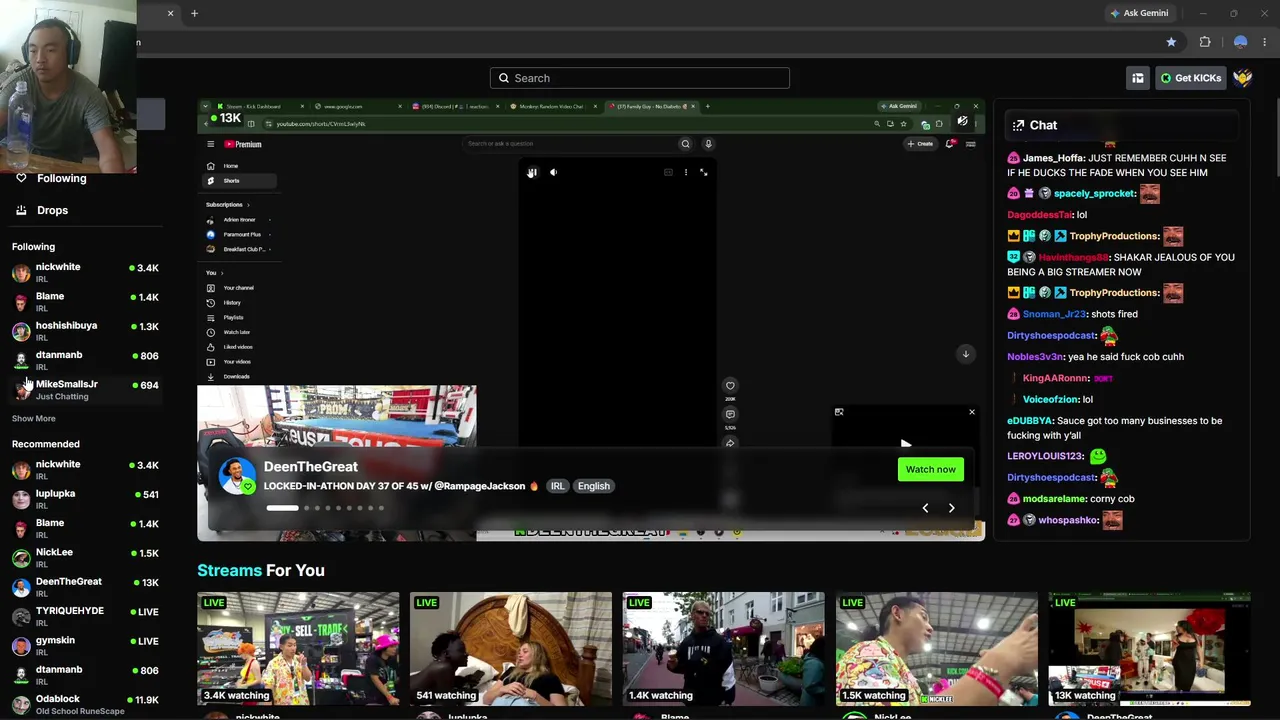Viewport: 1280px width, 720px height.
Task: Click James_Hoffa's username in chat
Action: pyautogui.click(x=1053, y=158)
